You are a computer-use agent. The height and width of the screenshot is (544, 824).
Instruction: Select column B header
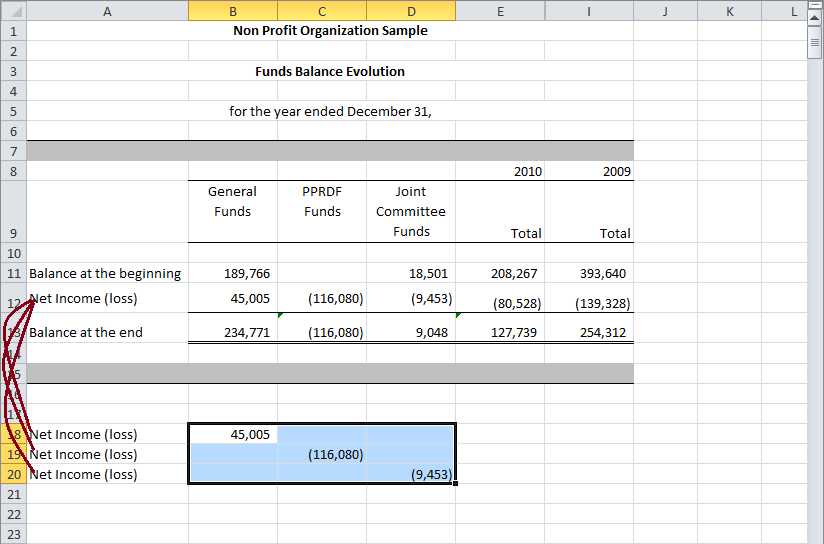click(x=233, y=11)
